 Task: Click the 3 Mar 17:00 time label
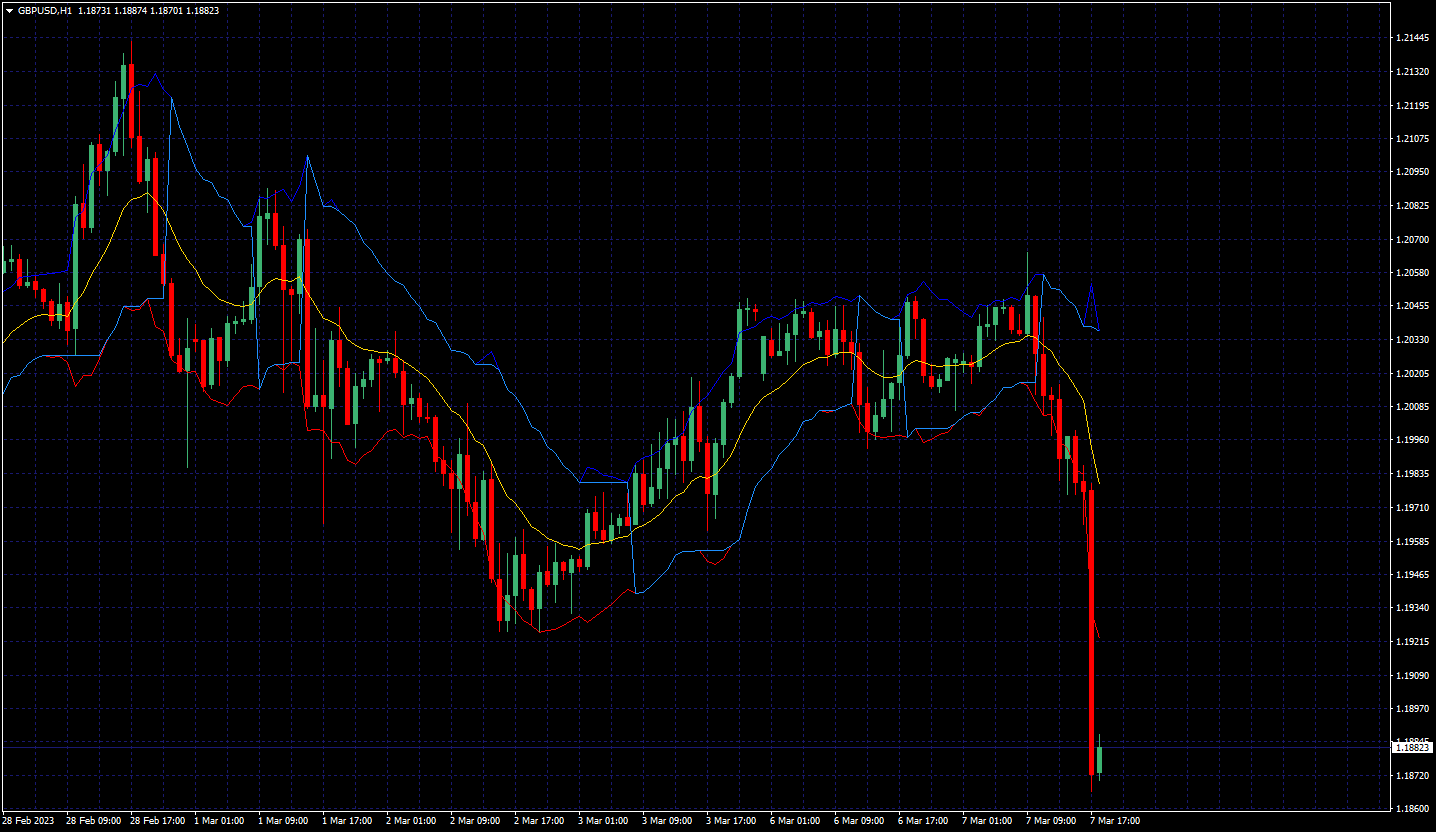pyautogui.click(x=731, y=821)
